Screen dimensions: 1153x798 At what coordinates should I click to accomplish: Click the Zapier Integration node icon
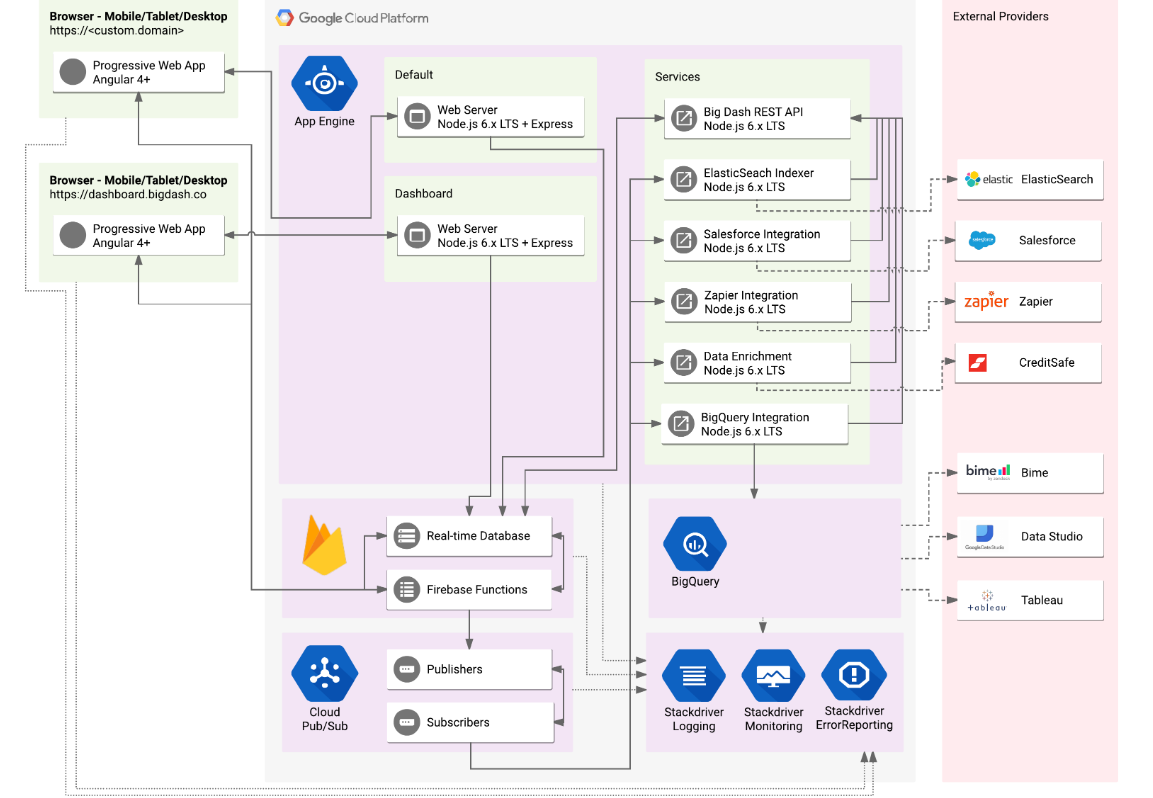[x=685, y=302]
